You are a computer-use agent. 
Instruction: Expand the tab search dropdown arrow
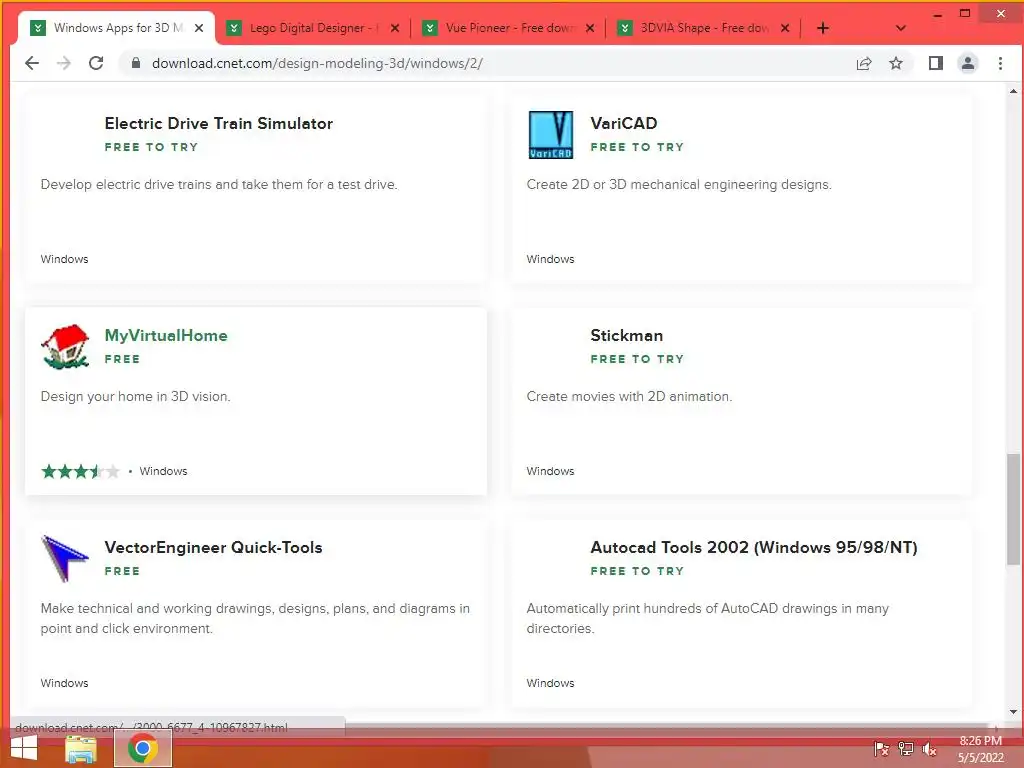click(x=901, y=28)
